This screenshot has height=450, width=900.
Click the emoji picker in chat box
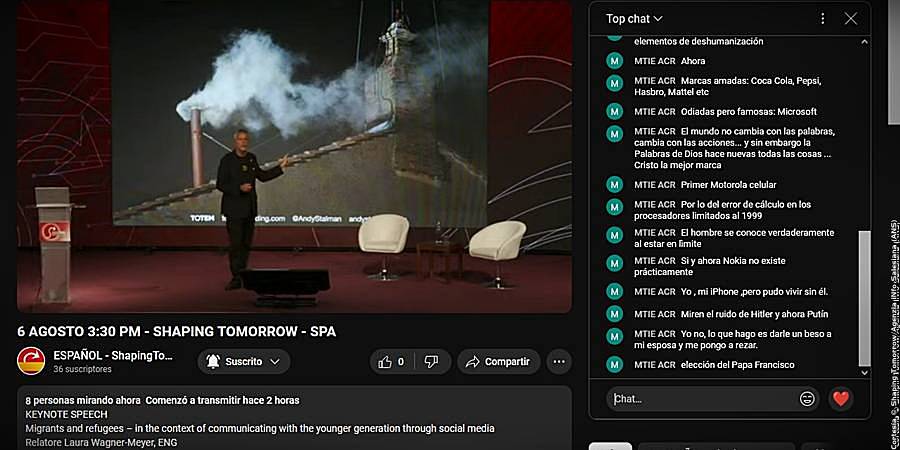pos(807,399)
